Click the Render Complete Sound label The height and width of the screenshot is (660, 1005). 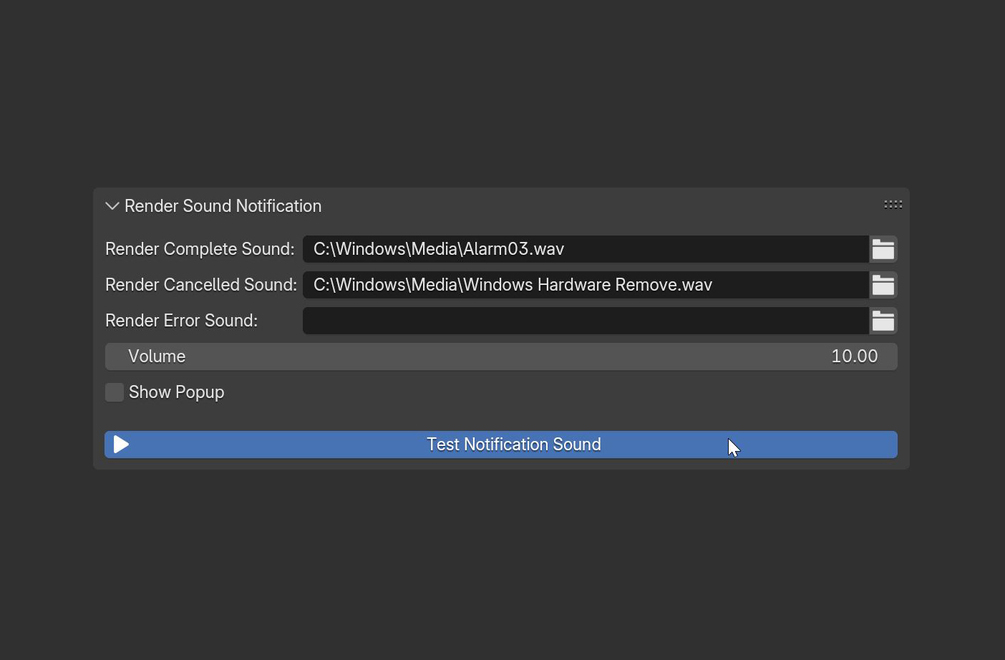pyautogui.click(x=200, y=249)
